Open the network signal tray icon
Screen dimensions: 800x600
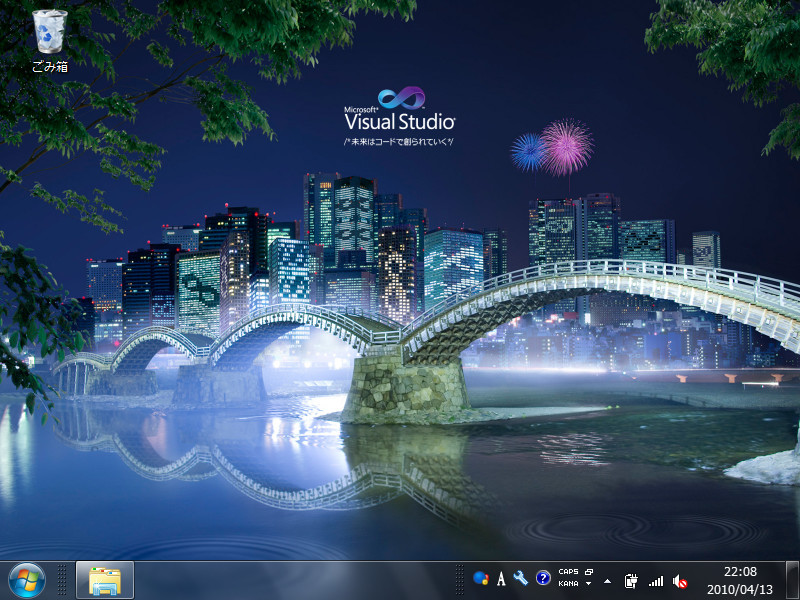click(x=656, y=581)
